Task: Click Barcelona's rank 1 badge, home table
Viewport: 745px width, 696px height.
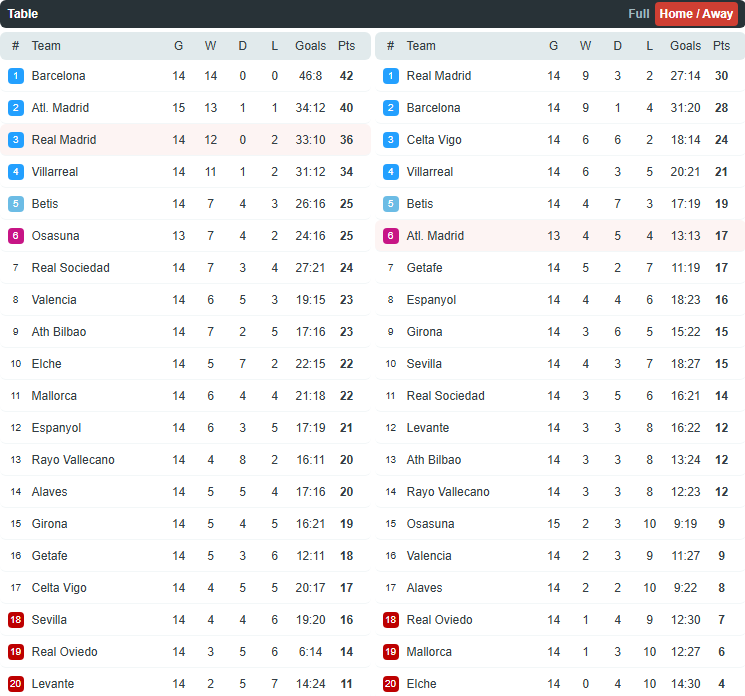Action: (16, 76)
